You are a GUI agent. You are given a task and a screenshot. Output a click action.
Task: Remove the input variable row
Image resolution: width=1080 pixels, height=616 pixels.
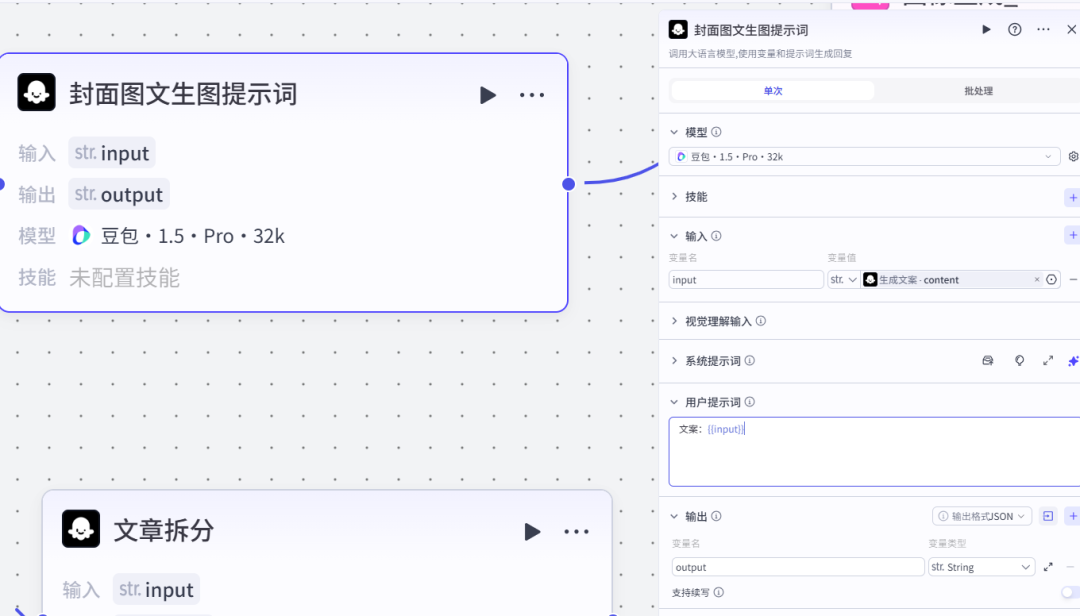click(x=1073, y=279)
